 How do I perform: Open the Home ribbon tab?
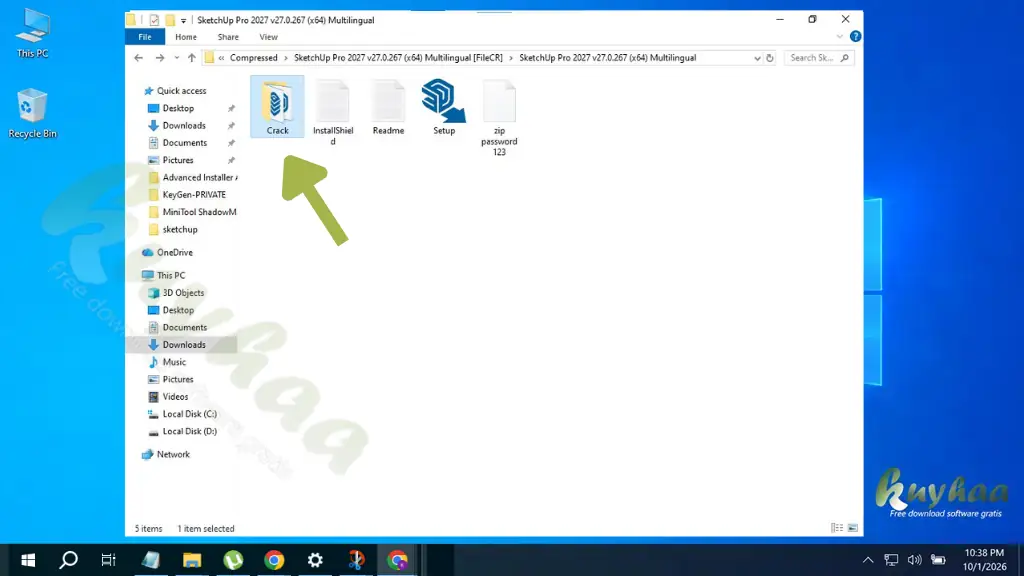[185, 37]
